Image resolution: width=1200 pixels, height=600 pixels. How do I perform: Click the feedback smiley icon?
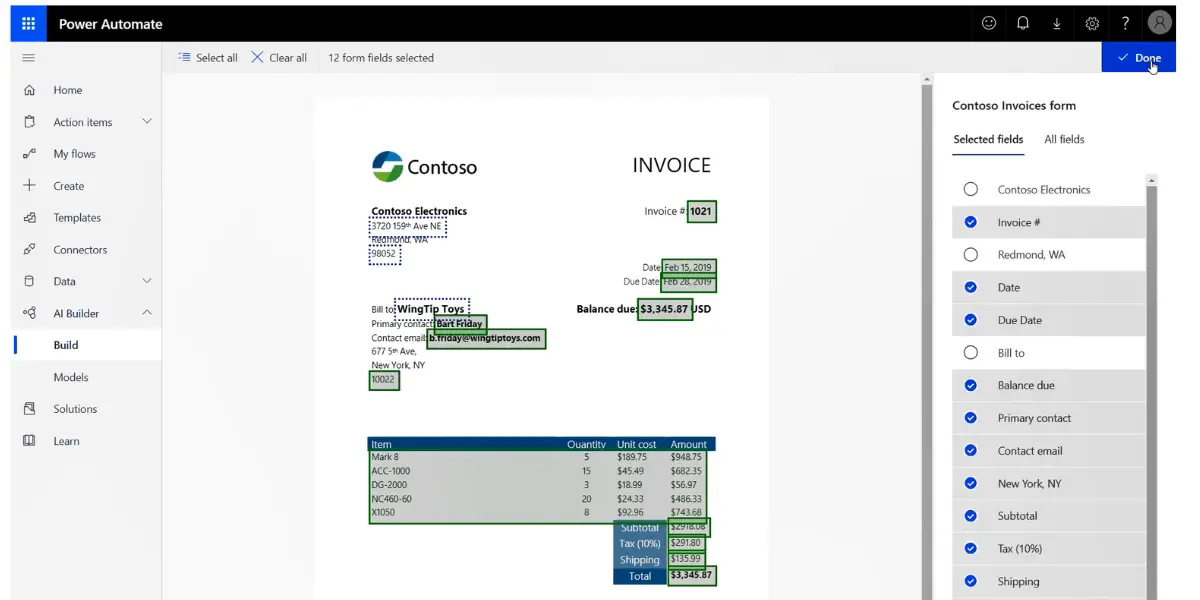(989, 24)
